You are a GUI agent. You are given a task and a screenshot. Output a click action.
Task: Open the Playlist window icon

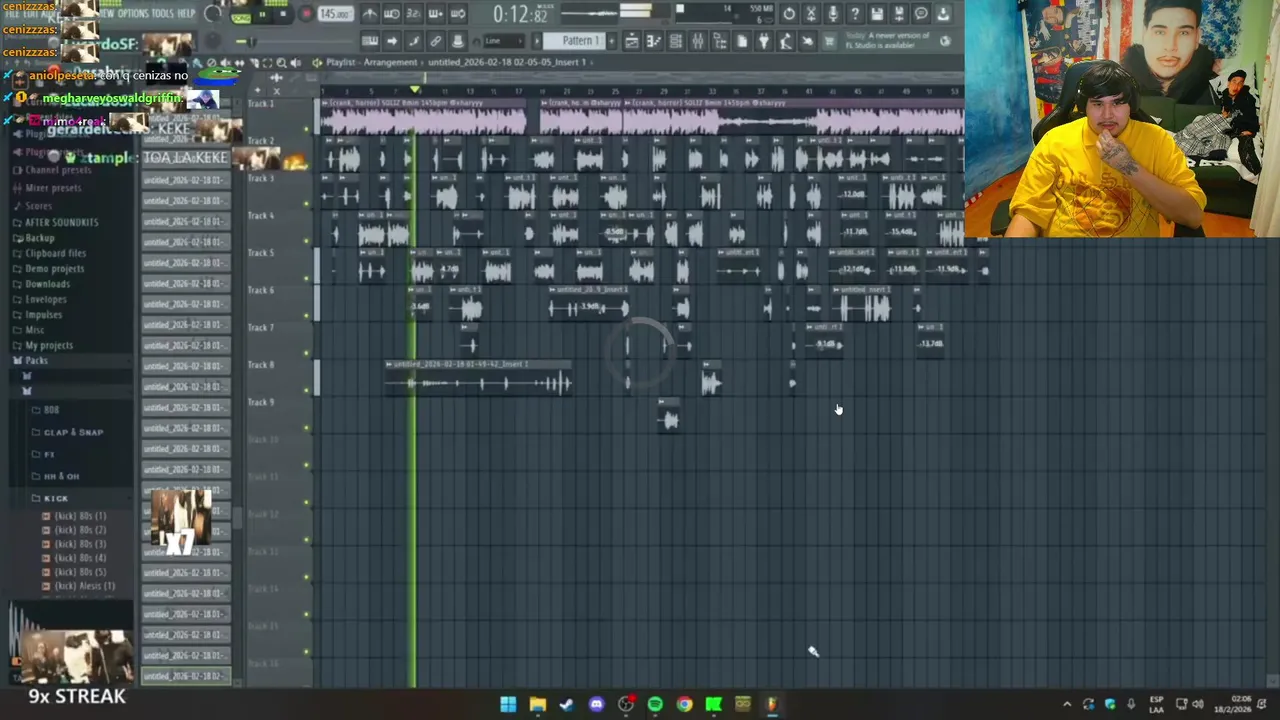[632, 41]
